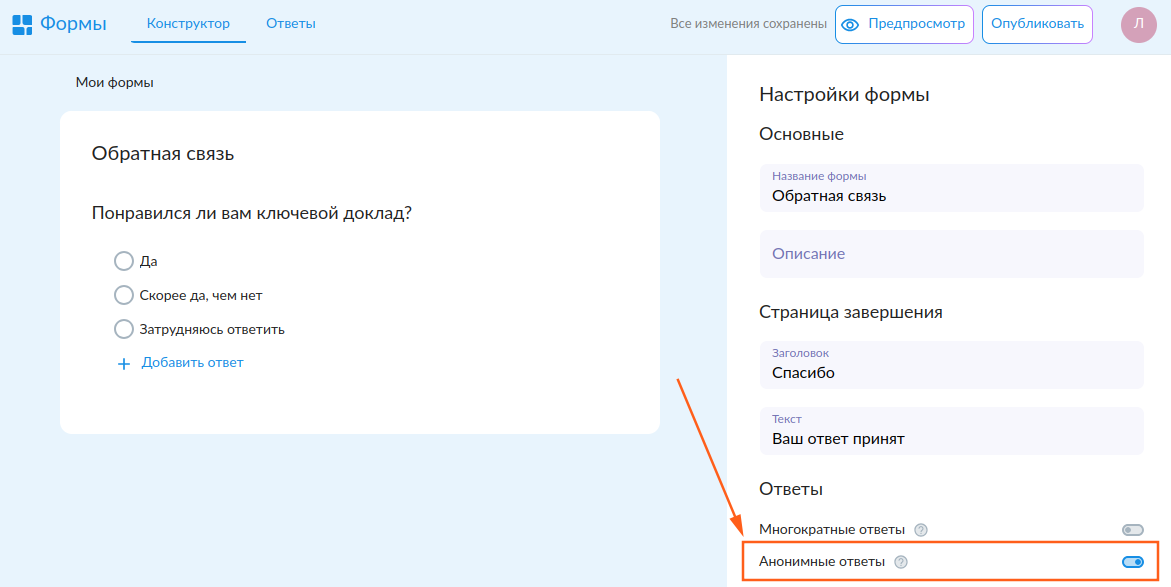The height and width of the screenshot is (587, 1171).
Task: Switch to the Ответы tab
Action: pos(291,24)
